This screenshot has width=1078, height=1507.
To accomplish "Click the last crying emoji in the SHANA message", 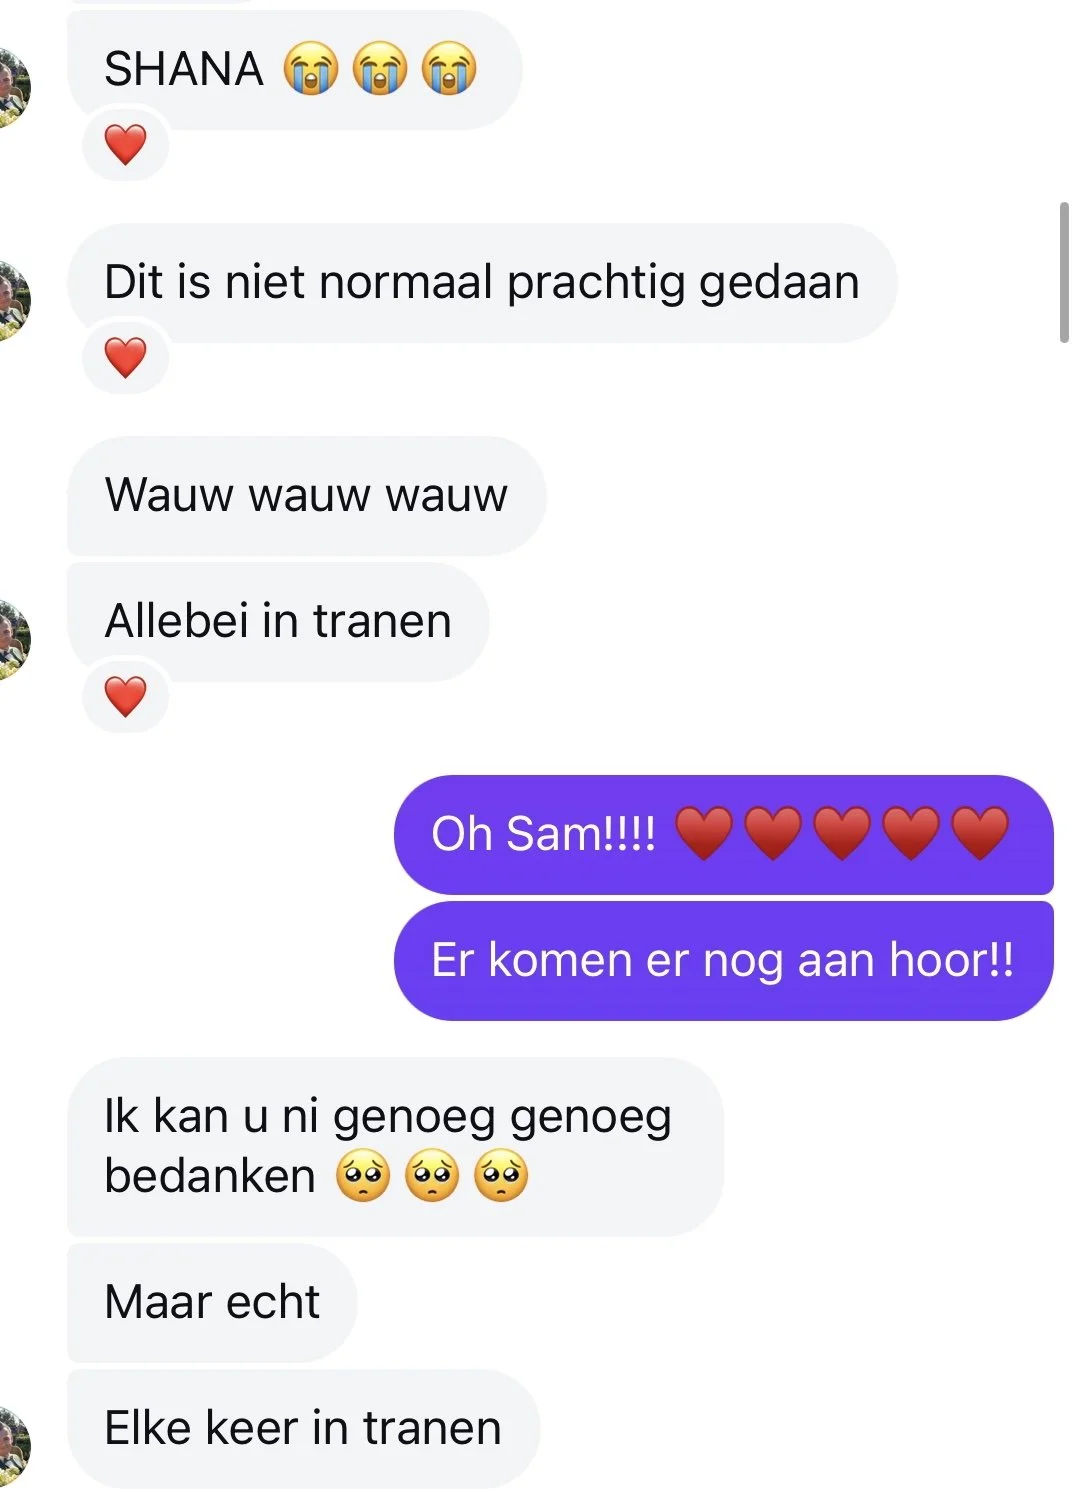I will 449,69.
